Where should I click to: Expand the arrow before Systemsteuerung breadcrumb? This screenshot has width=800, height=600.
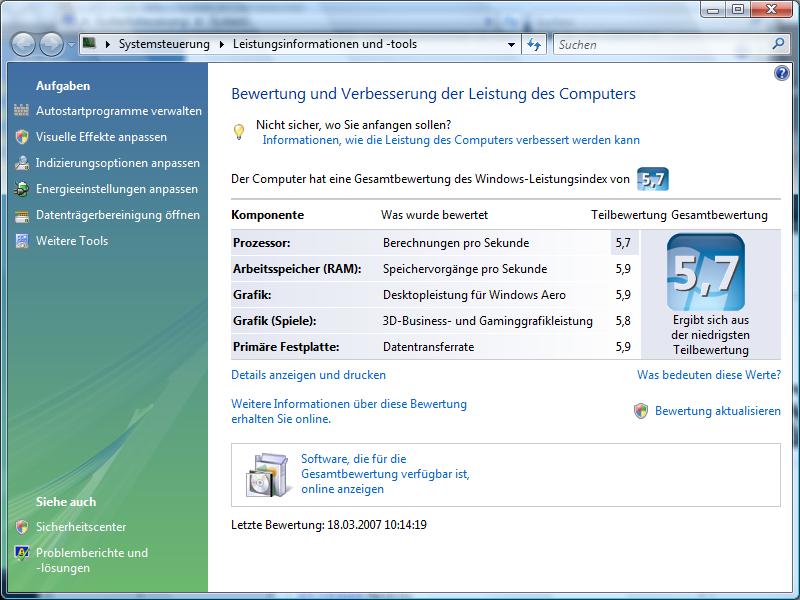(108, 44)
